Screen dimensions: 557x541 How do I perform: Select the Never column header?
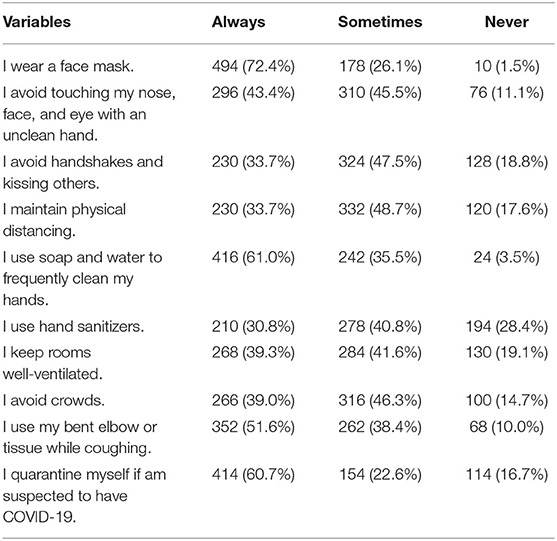tap(507, 22)
